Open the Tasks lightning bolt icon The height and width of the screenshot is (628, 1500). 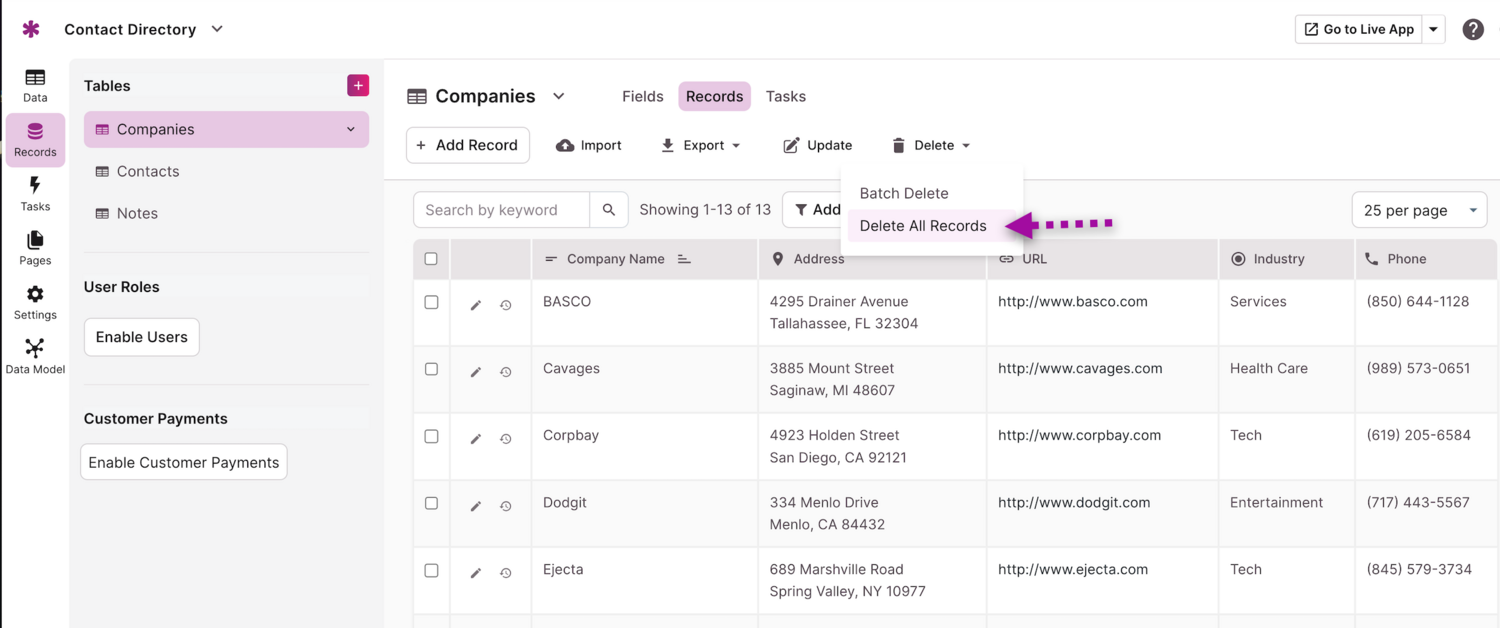(35, 193)
